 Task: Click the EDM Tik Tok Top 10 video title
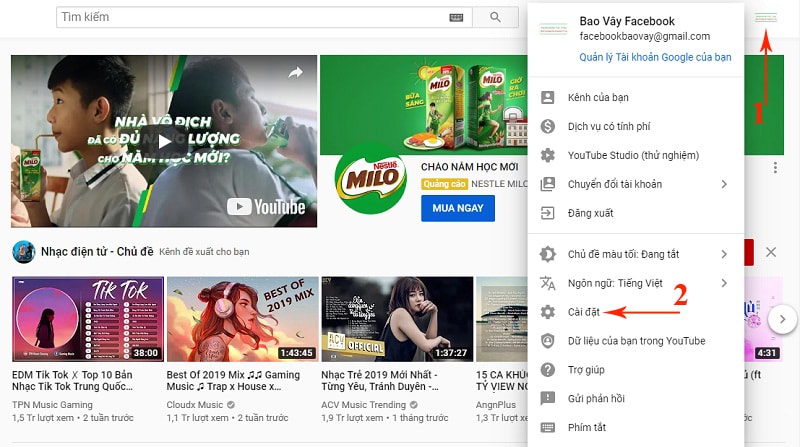tap(72, 381)
